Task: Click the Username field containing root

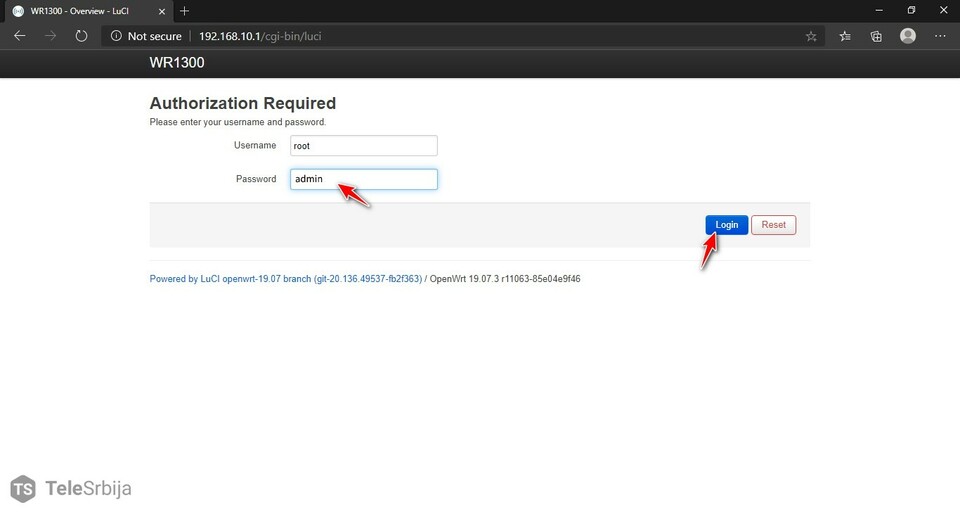Action: point(364,146)
